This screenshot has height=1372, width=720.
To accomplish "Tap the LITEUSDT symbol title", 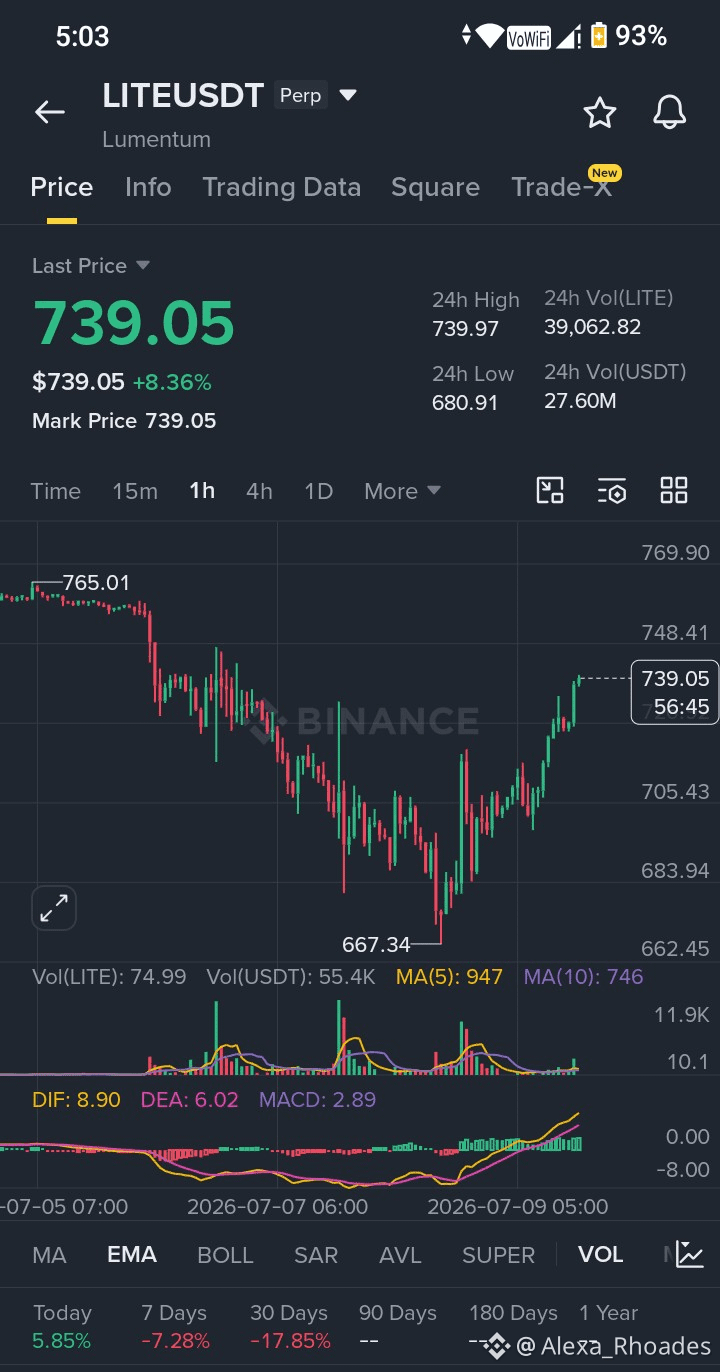I will point(183,95).
